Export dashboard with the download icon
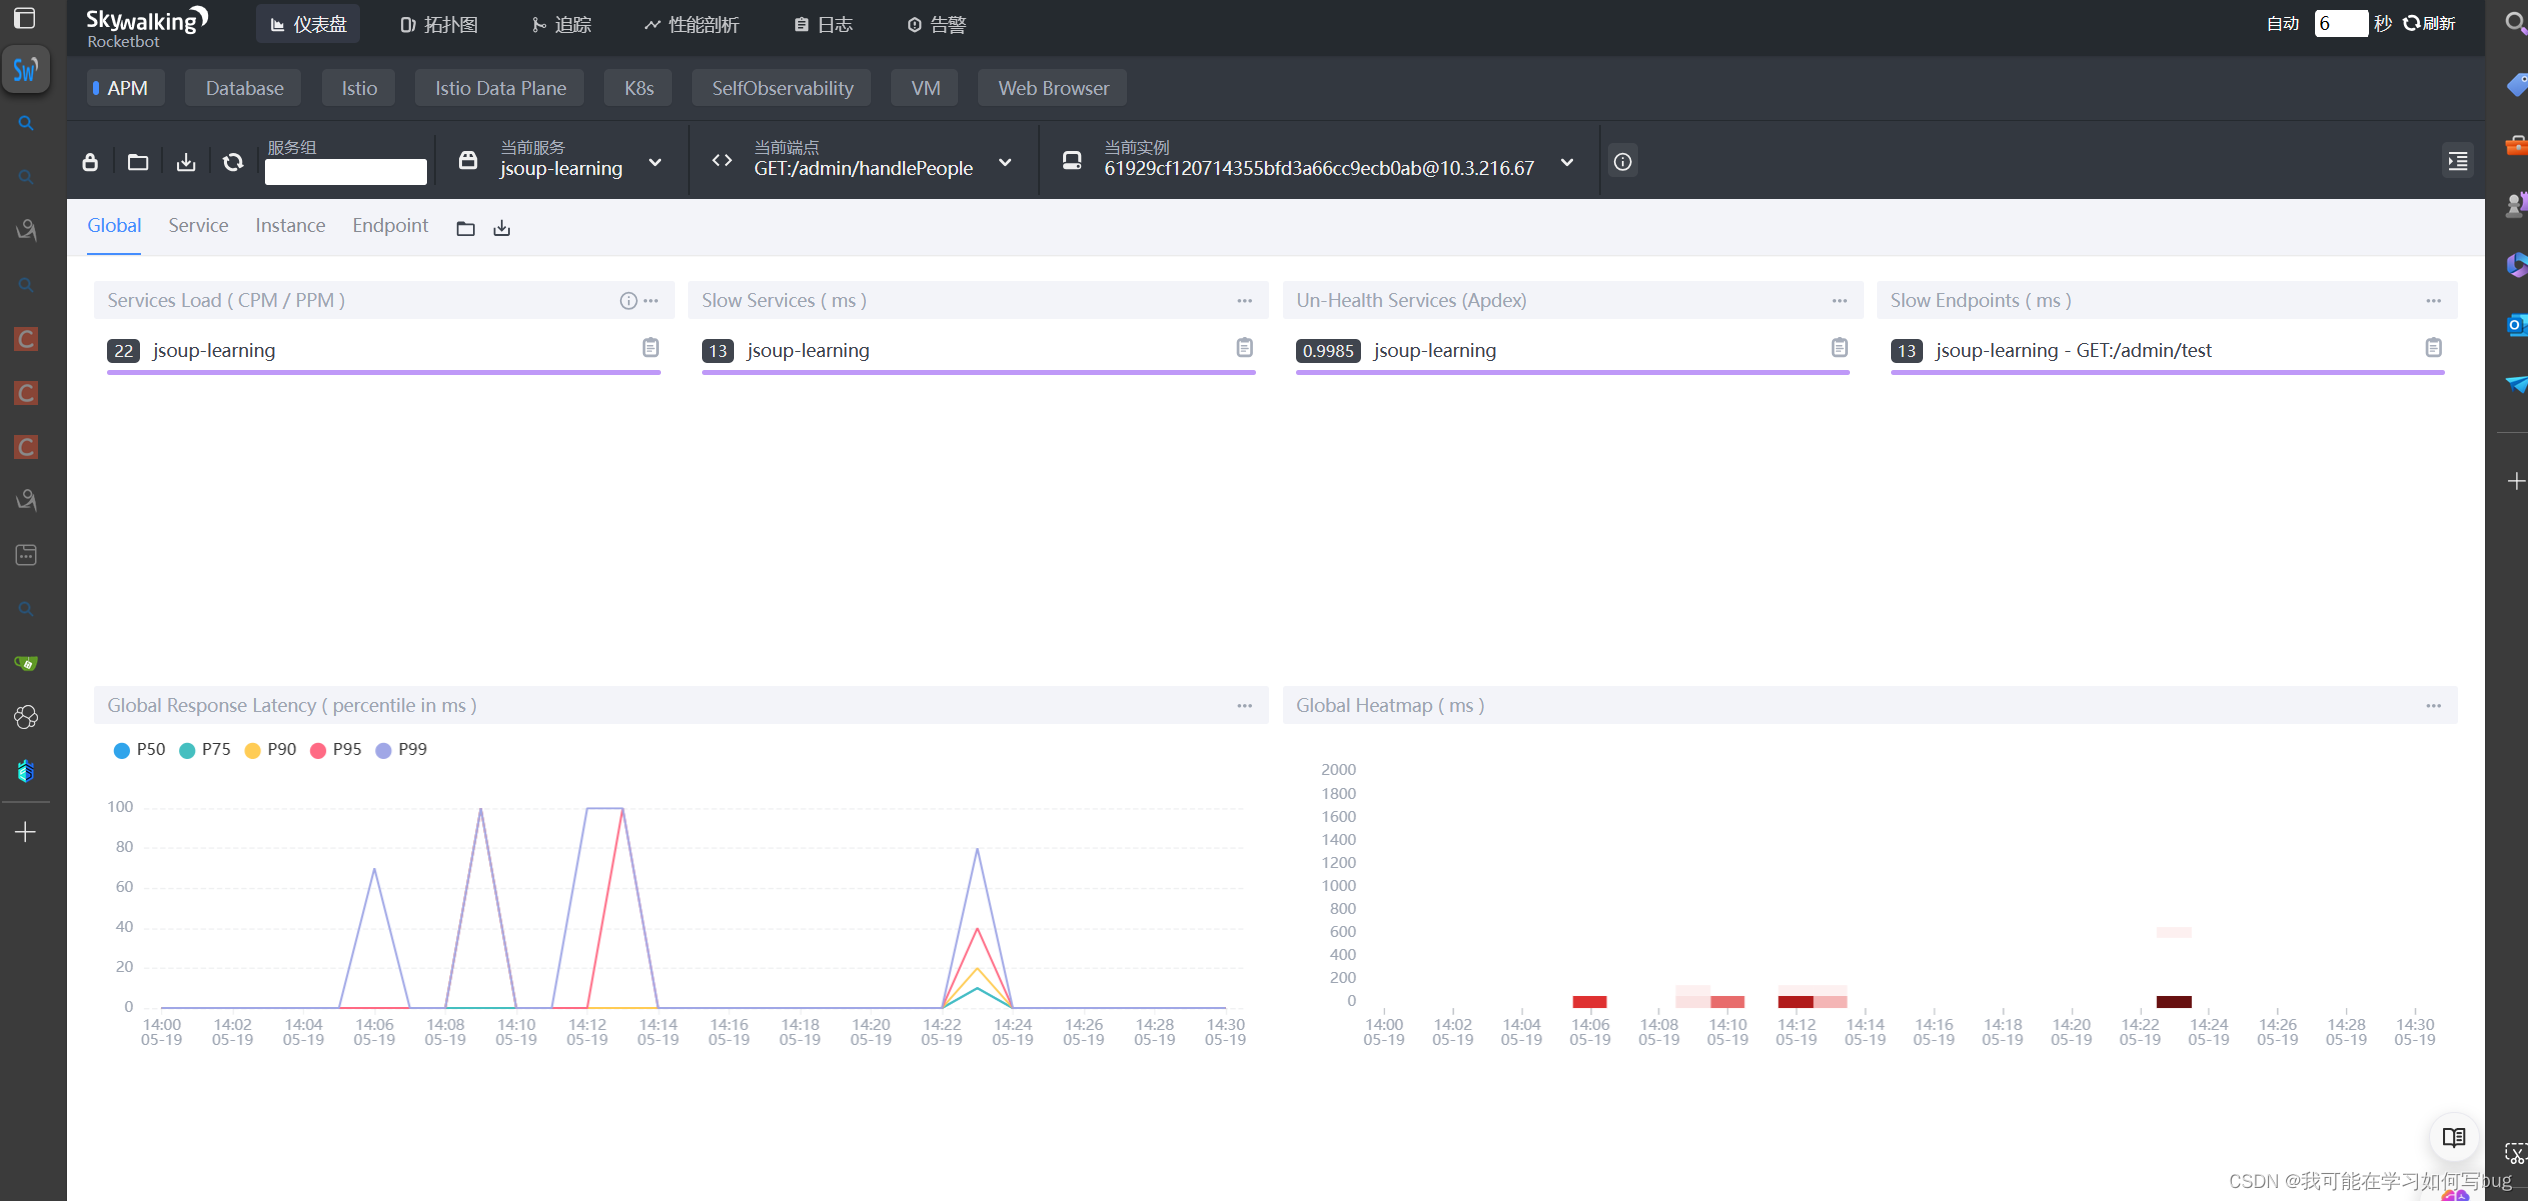The height and width of the screenshot is (1201, 2528). (x=186, y=161)
